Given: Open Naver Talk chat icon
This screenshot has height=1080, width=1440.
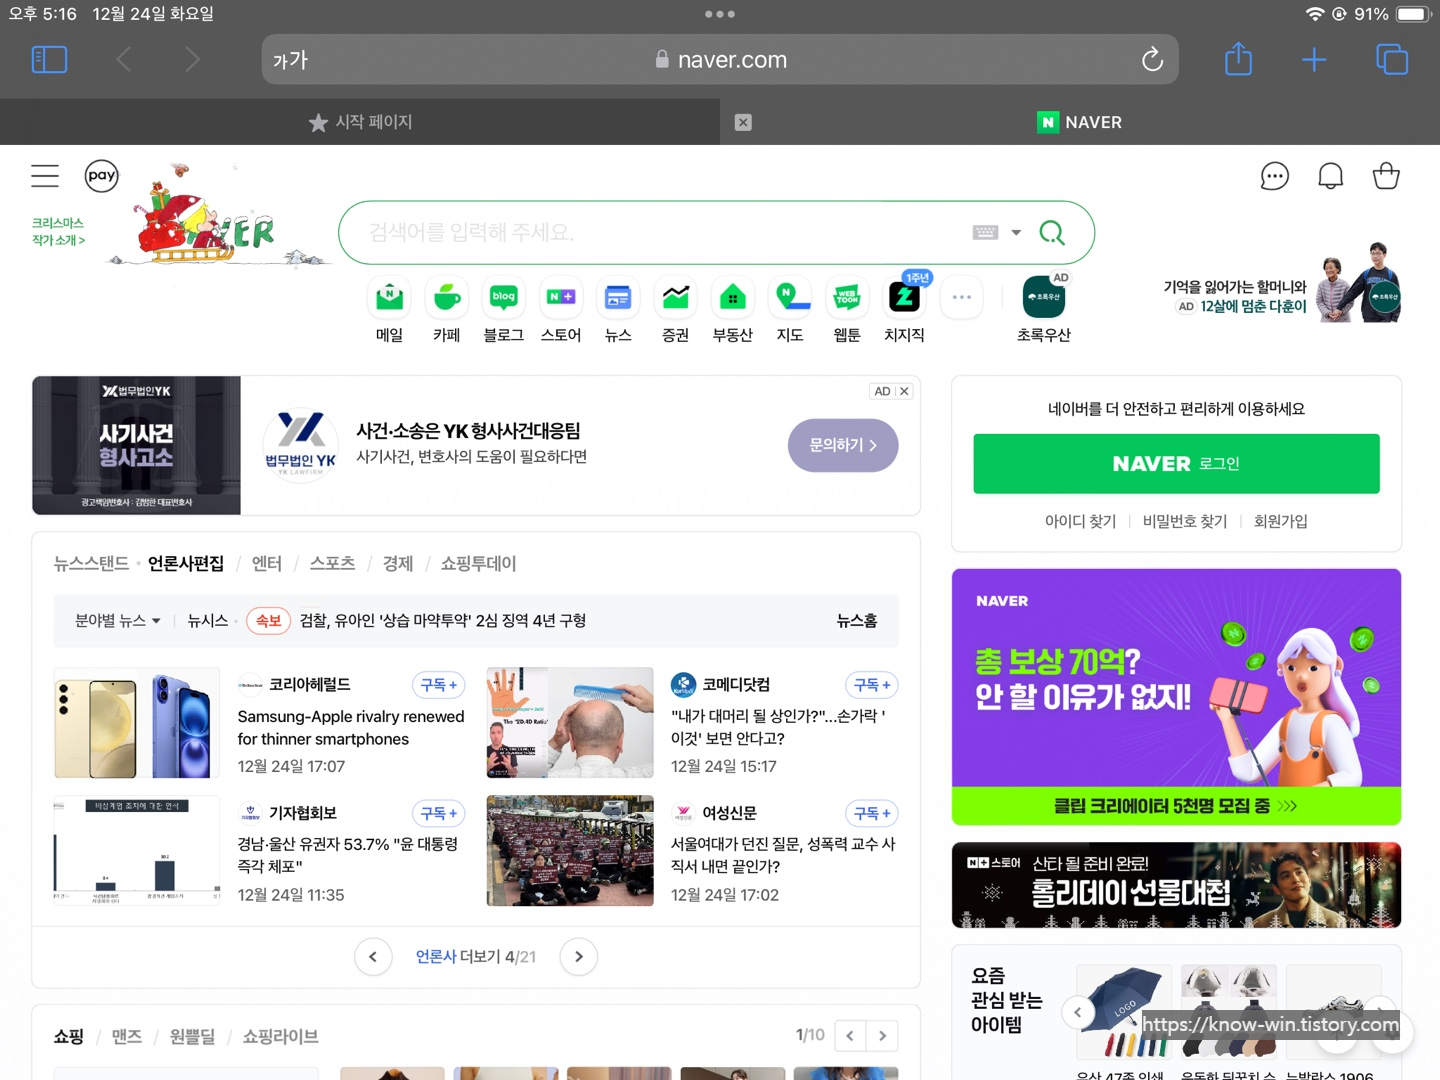Looking at the screenshot, I should (x=1275, y=177).
